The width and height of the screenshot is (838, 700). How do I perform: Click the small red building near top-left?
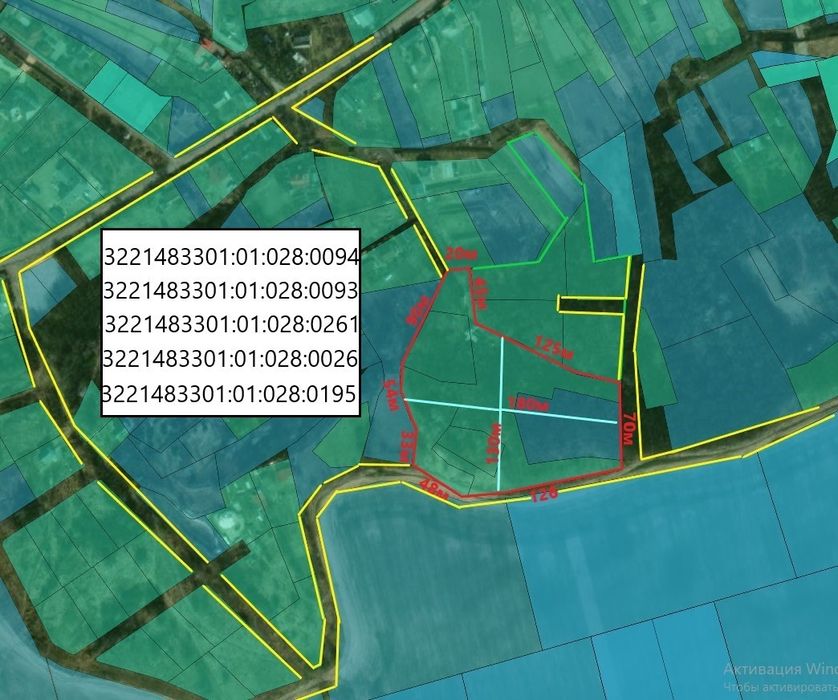(206, 41)
